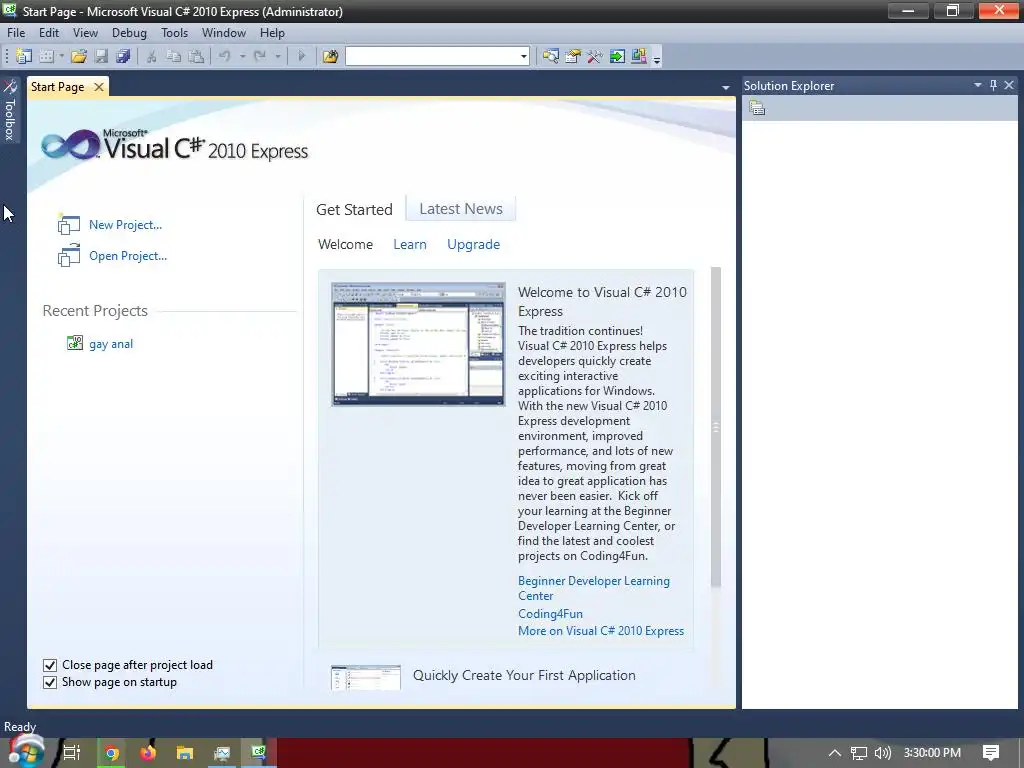Click the Cut scissors icon

[x=152, y=57]
